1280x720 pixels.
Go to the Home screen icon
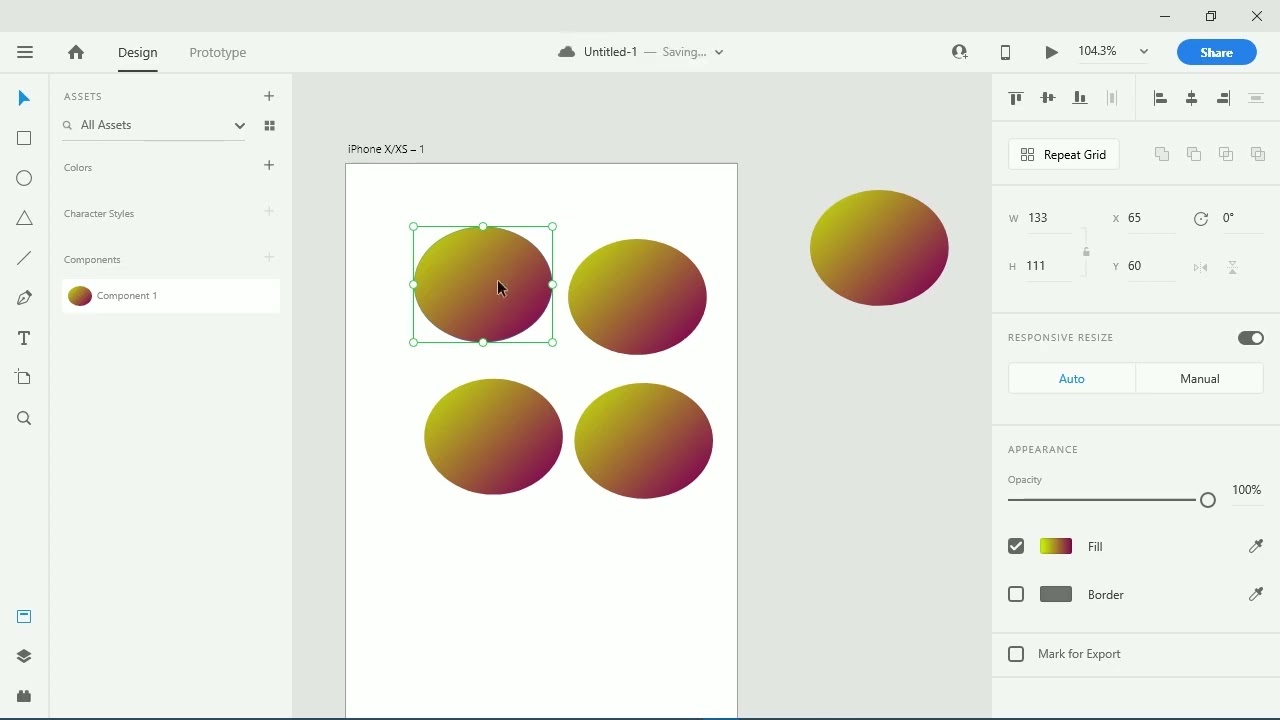(x=76, y=52)
